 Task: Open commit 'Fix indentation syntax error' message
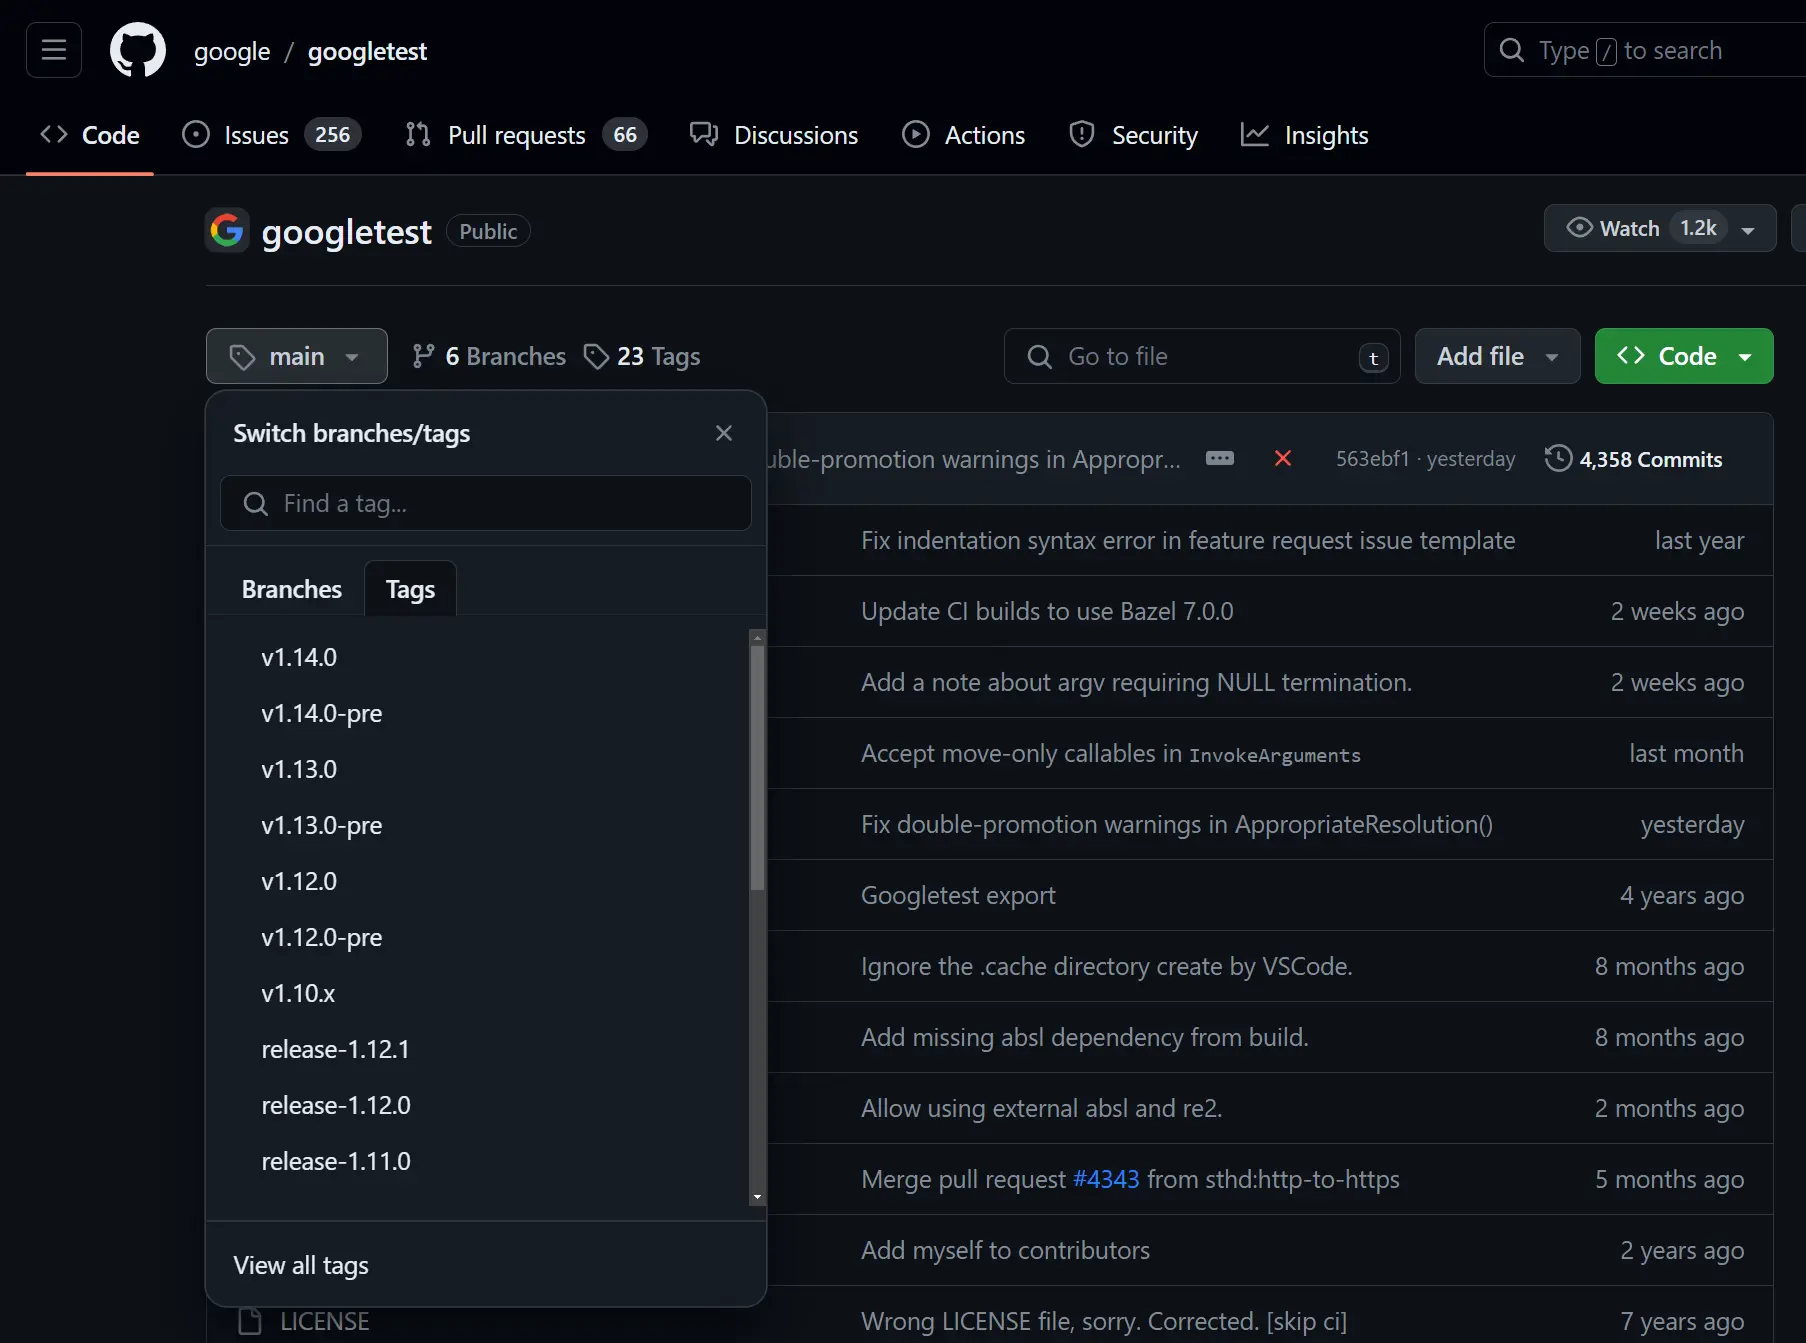(x=1188, y=540)
